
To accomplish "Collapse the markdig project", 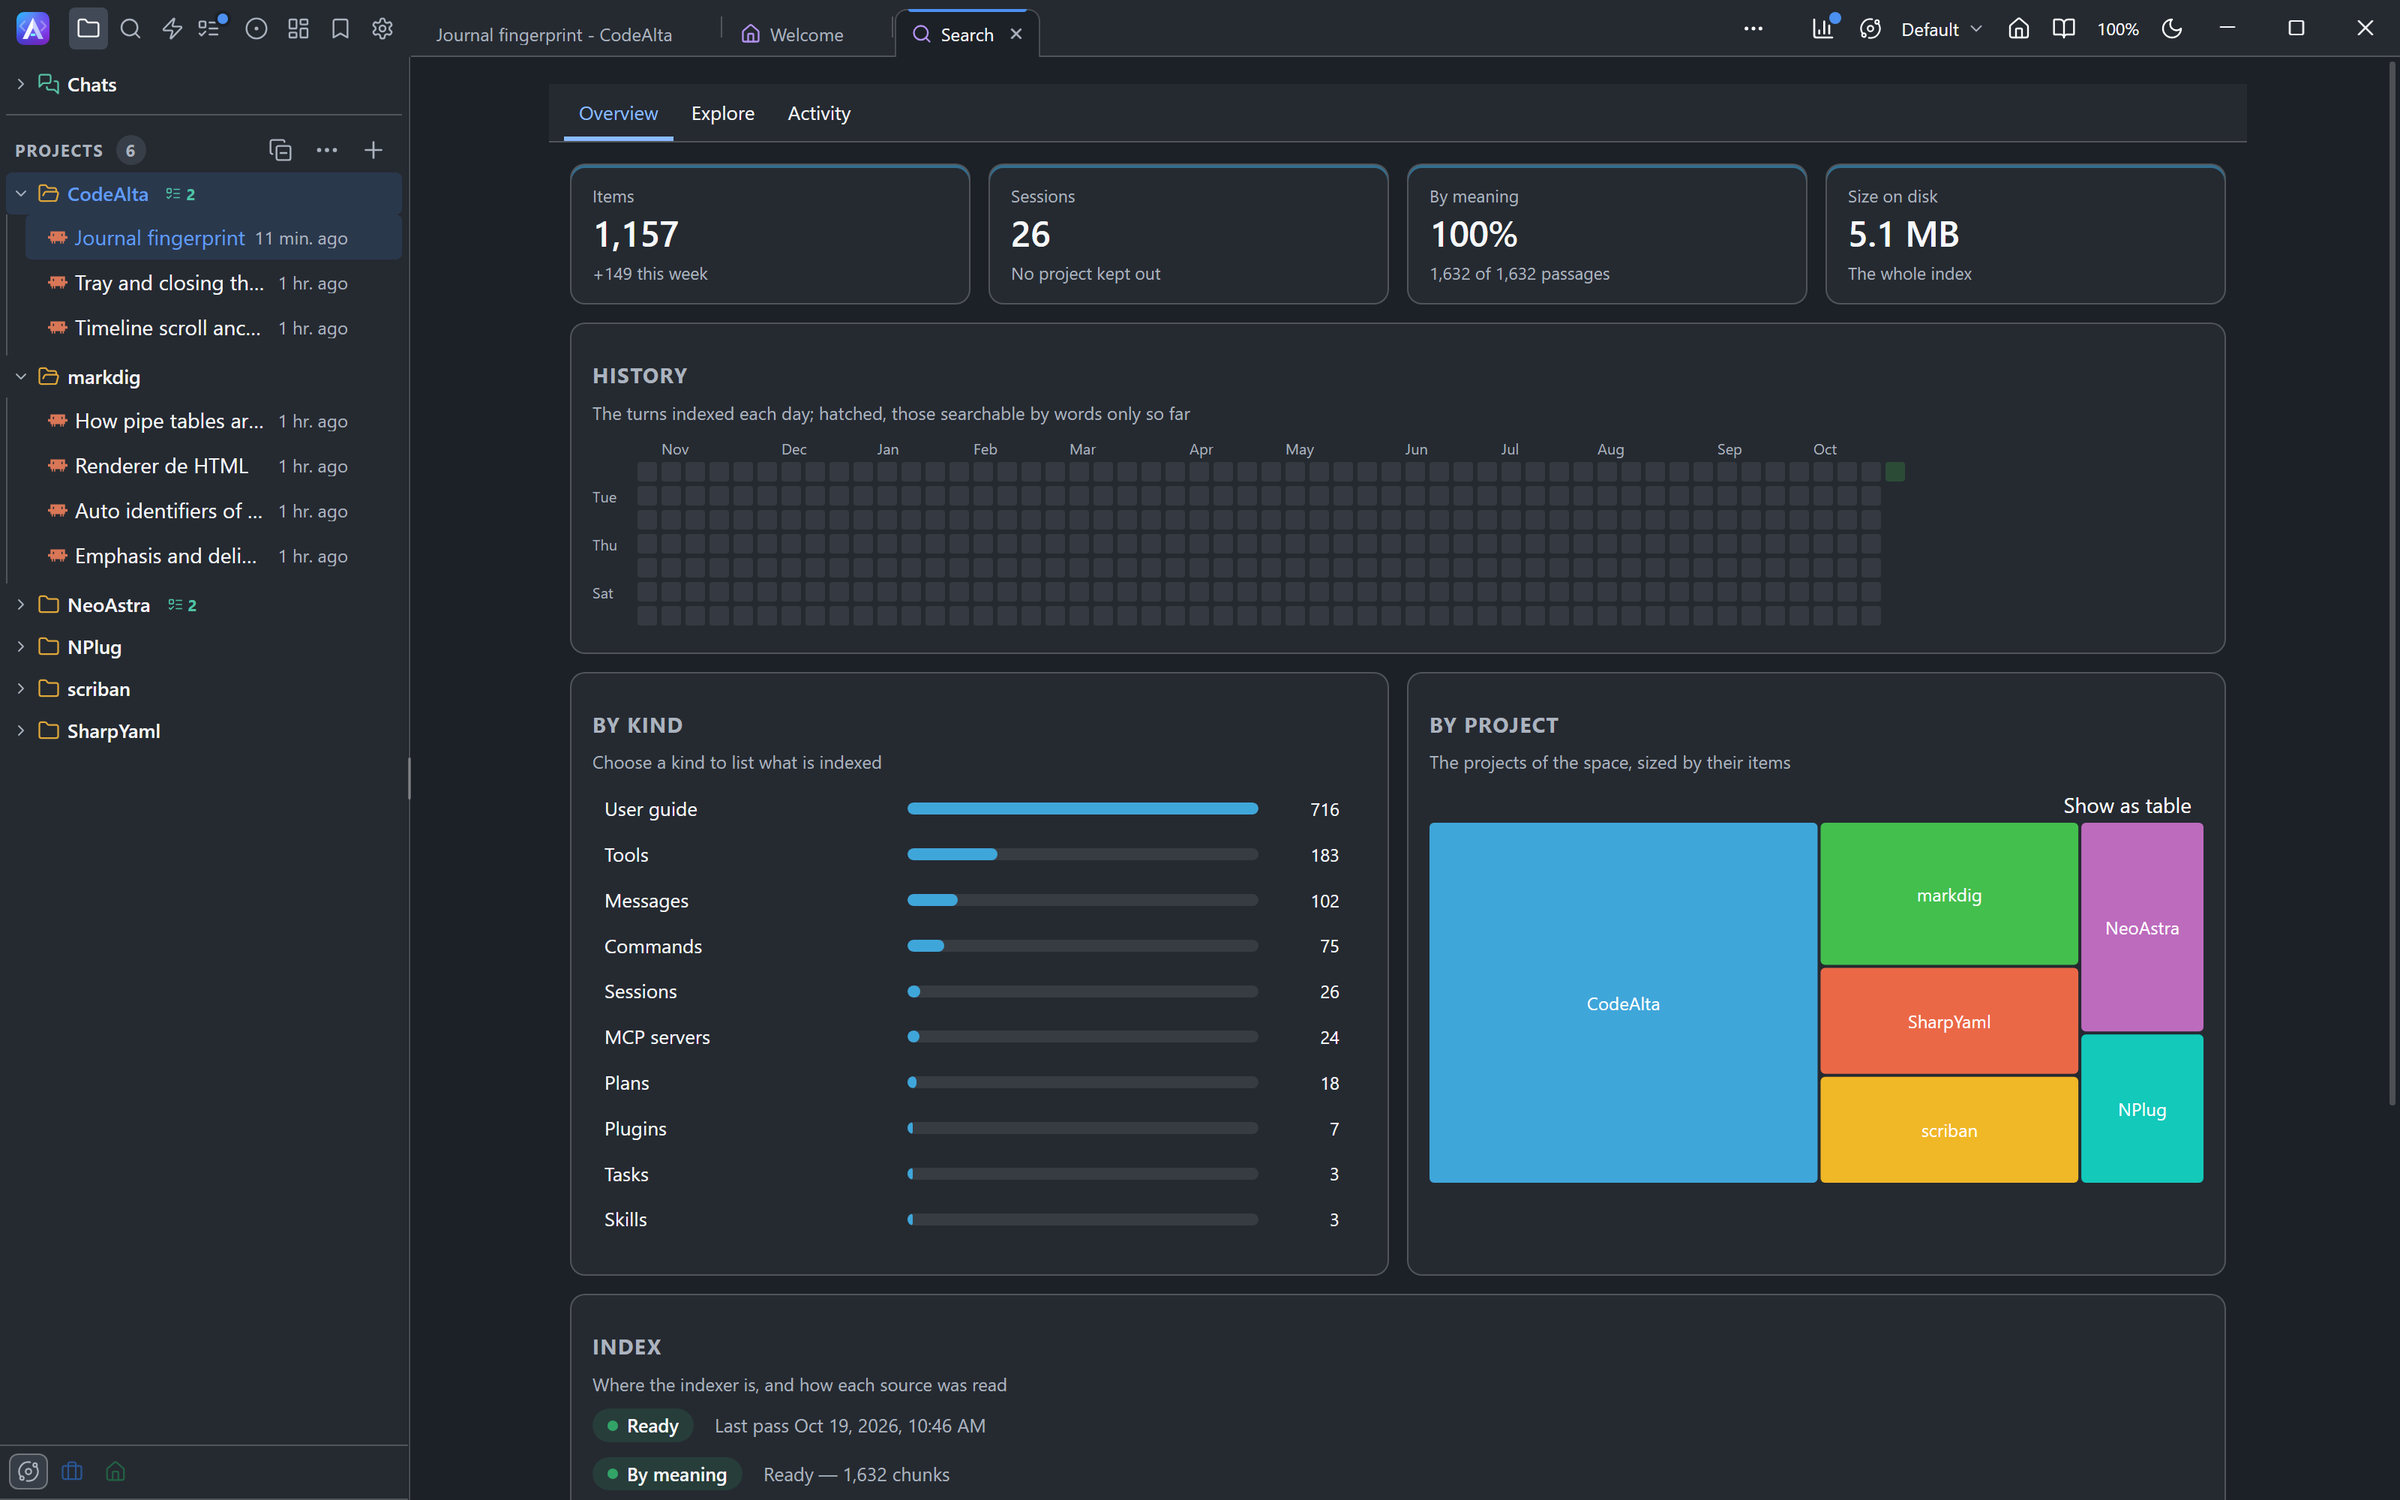I will tap(21, 377).
